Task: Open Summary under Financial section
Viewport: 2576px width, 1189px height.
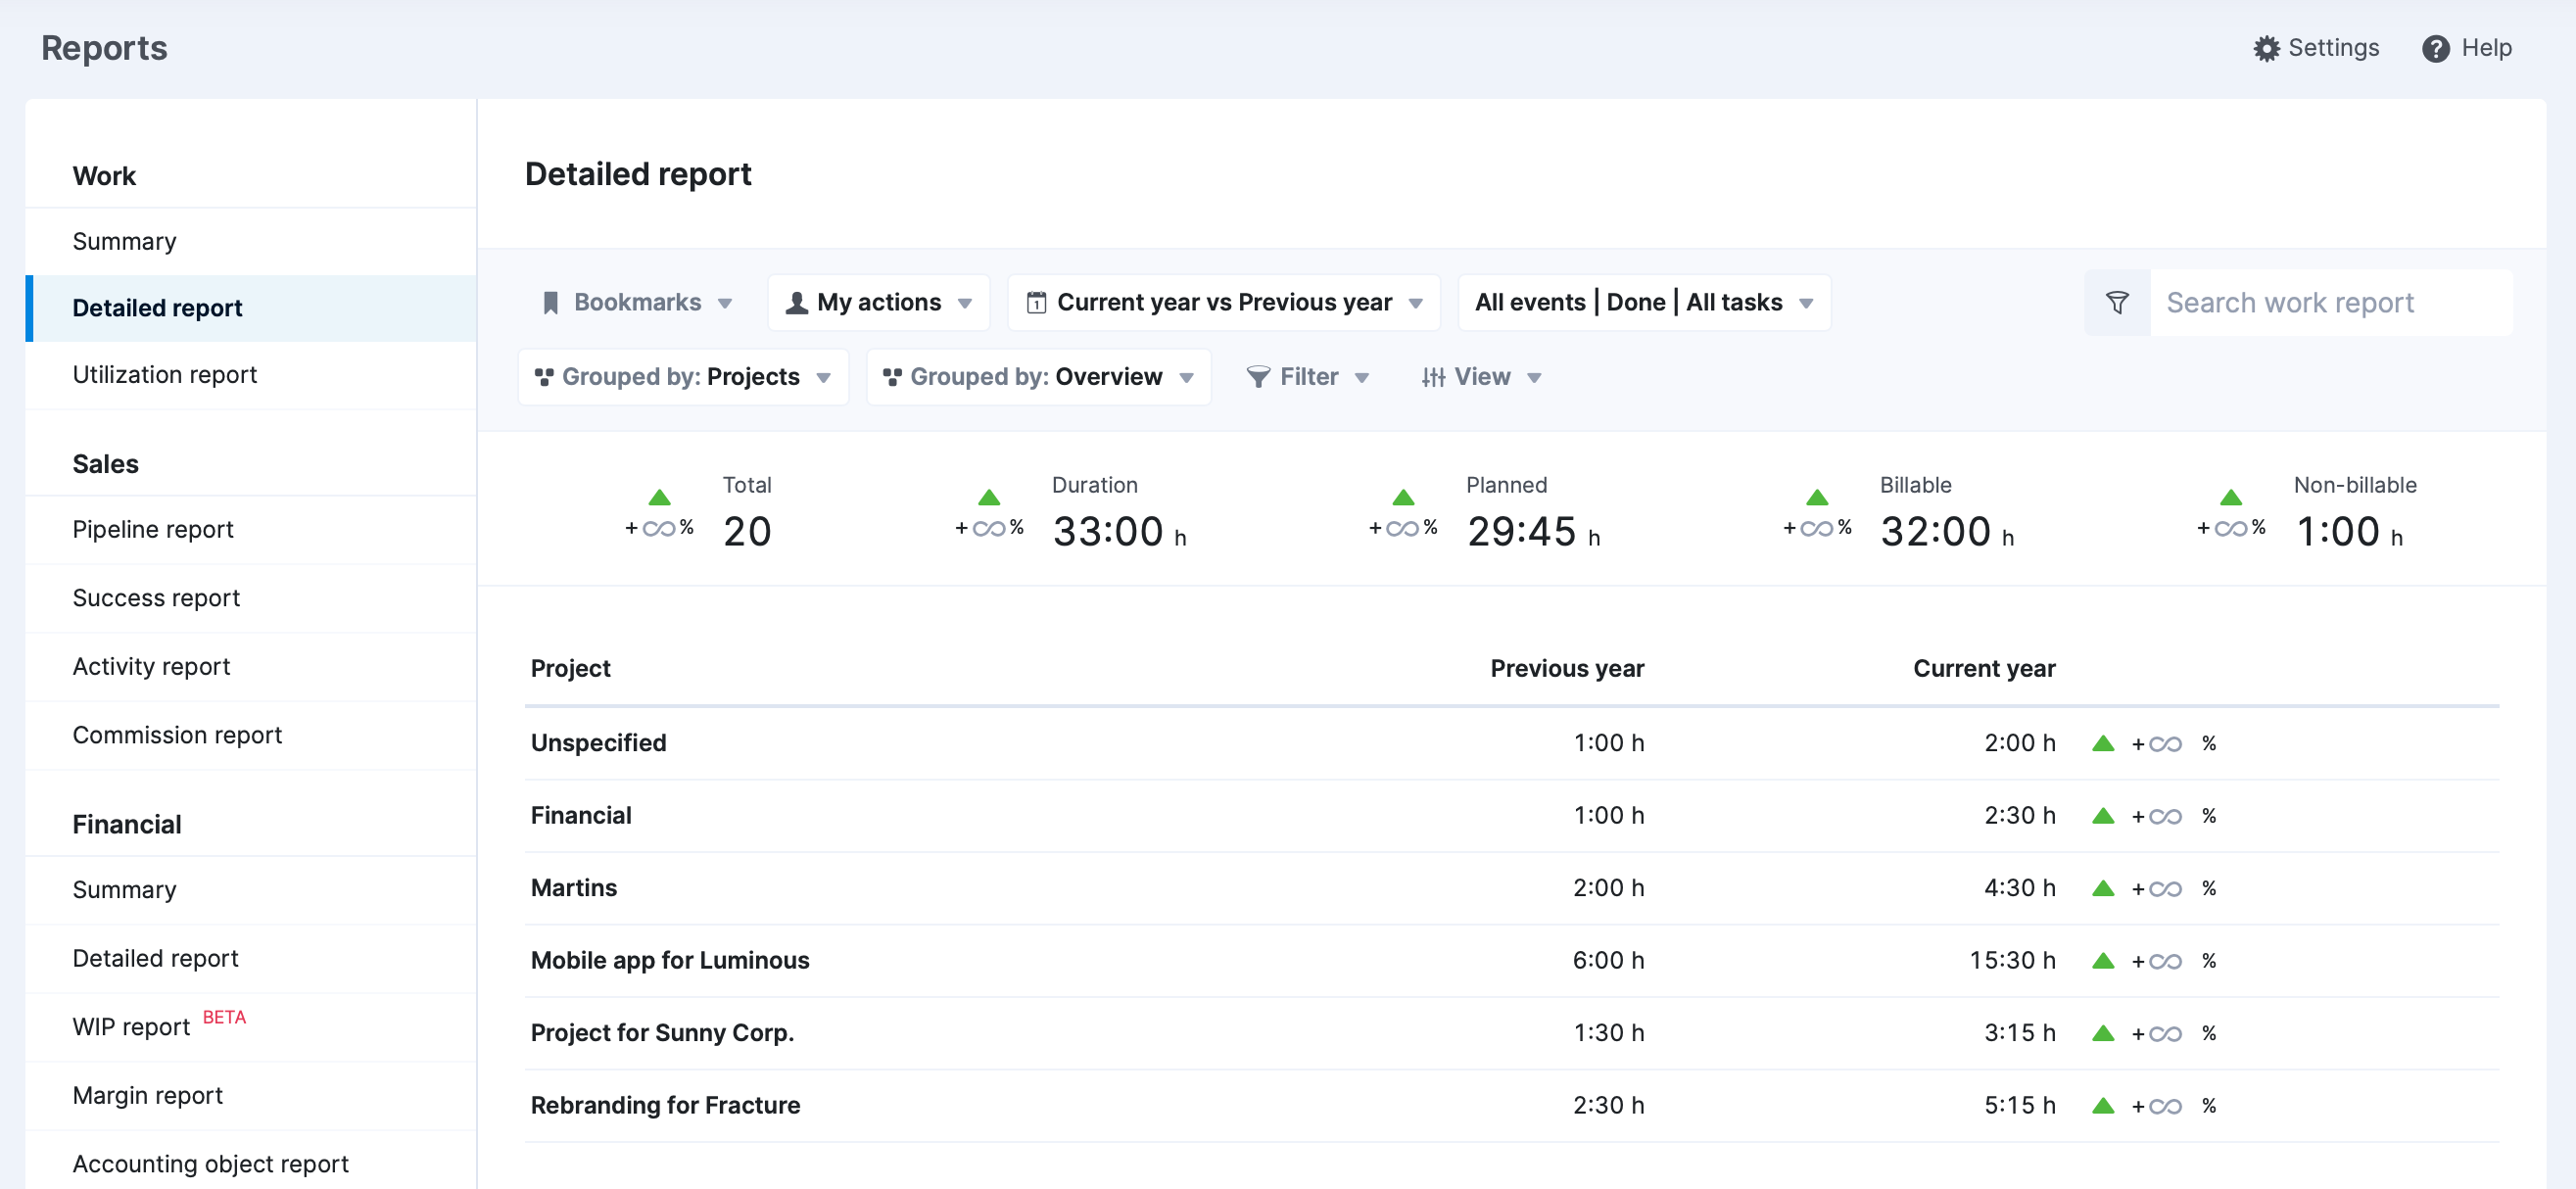Action: pos(251,890)
